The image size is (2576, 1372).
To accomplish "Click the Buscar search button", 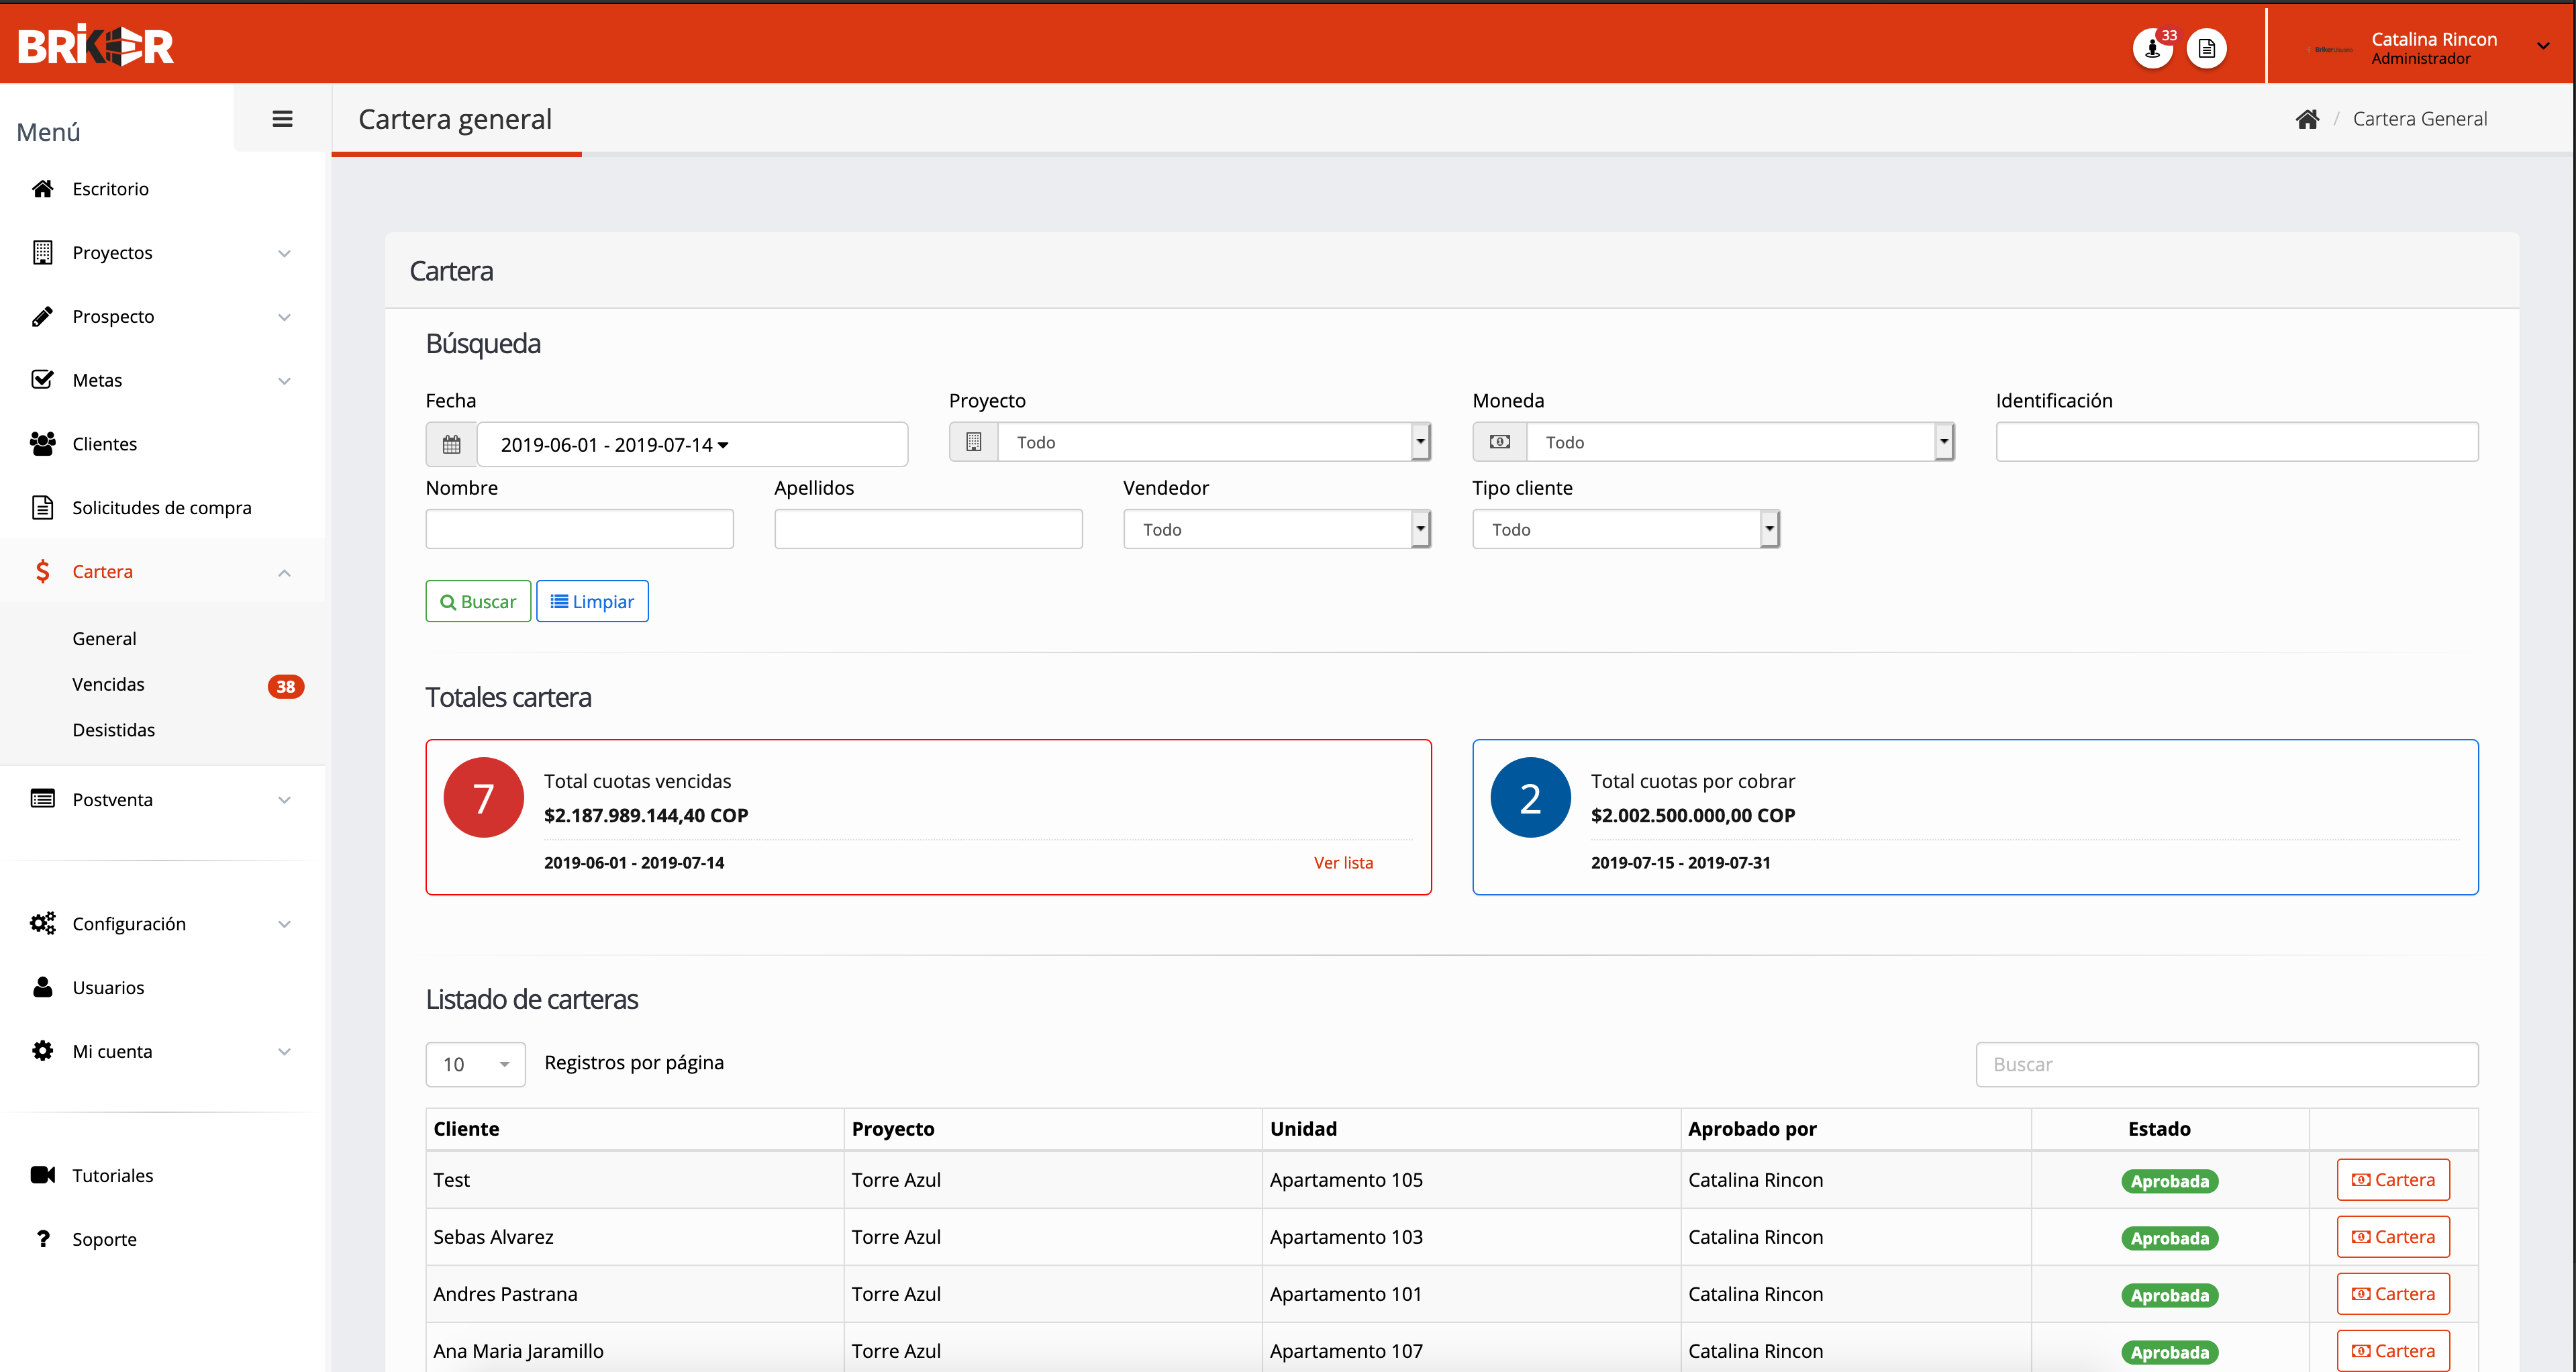I will [478, 601].
